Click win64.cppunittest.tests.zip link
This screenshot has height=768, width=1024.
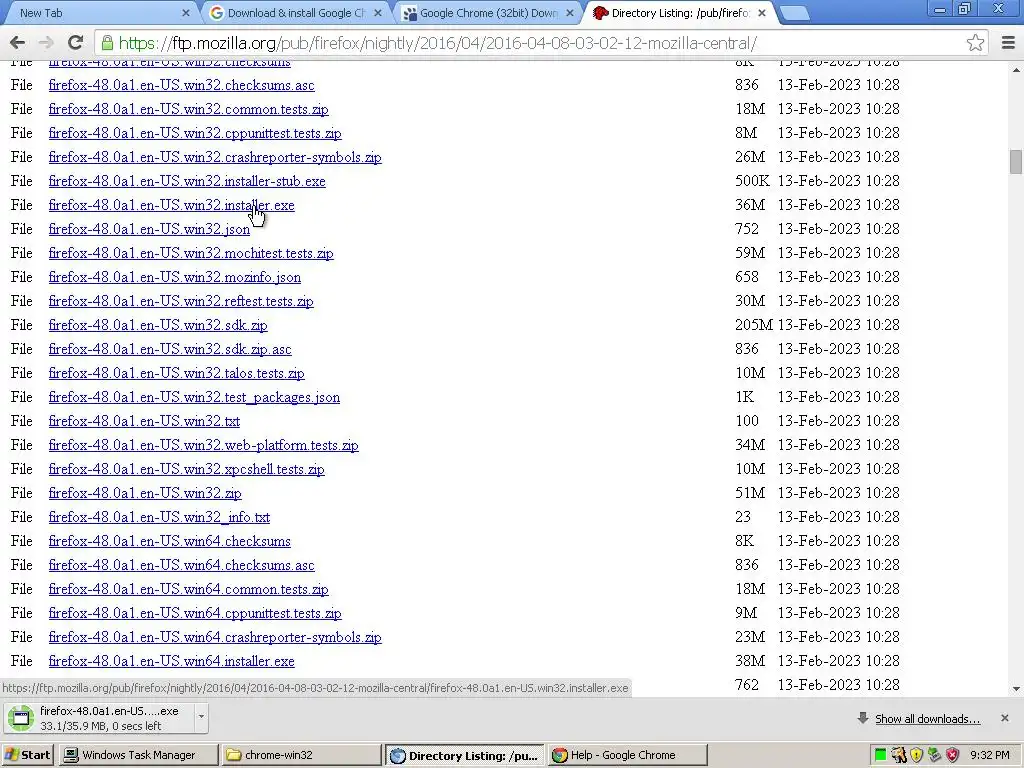195,613
